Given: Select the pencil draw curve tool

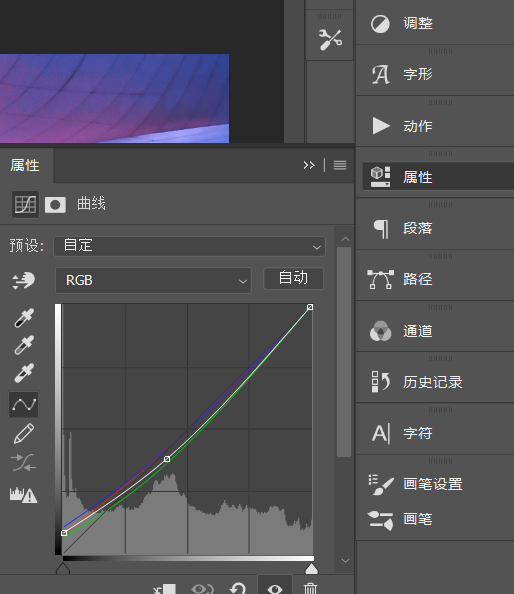Looking at the screenshot, I should pos(24,434).
